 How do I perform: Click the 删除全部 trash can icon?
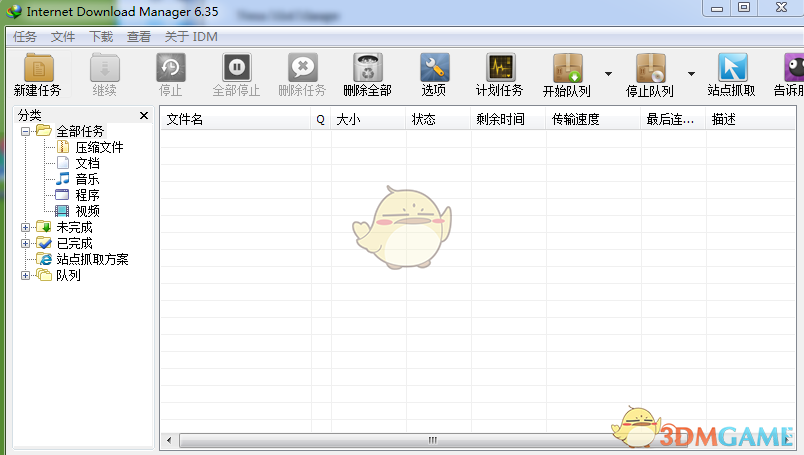click(368, 68)
